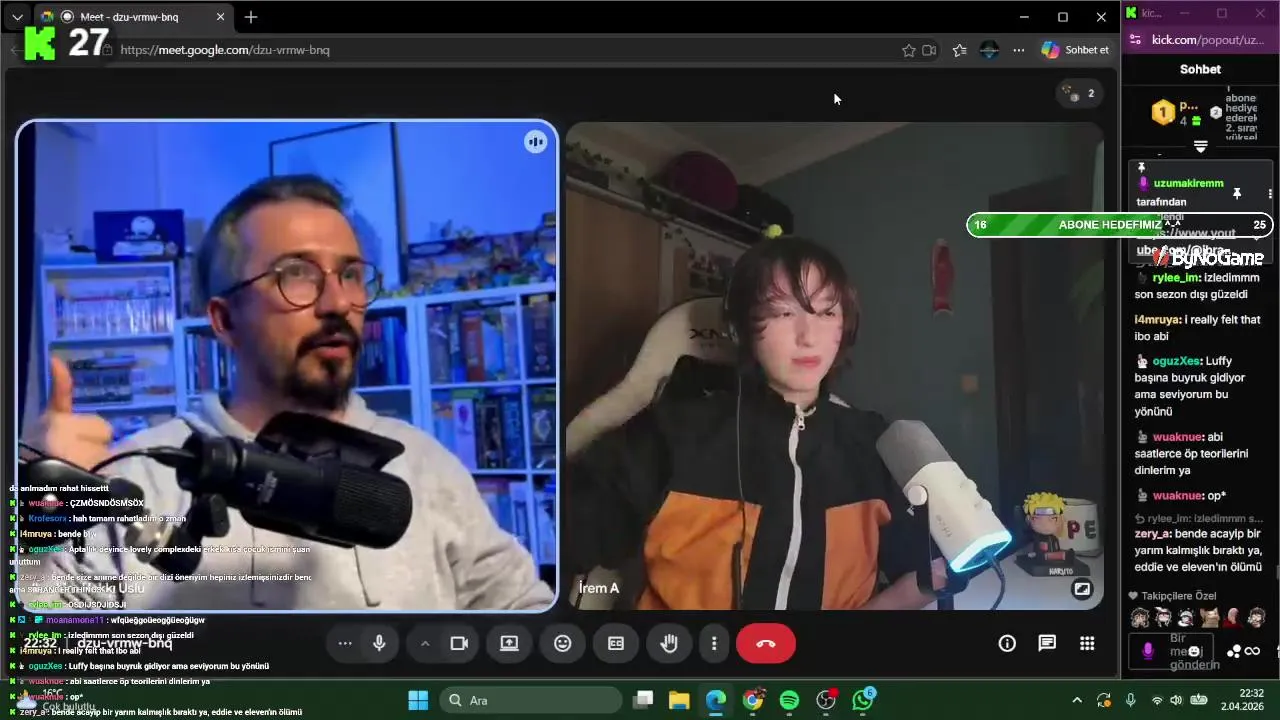Open WhatsApp from the taskbar
The width and height of the screenshot is (1280, 720).
(862, 700)
